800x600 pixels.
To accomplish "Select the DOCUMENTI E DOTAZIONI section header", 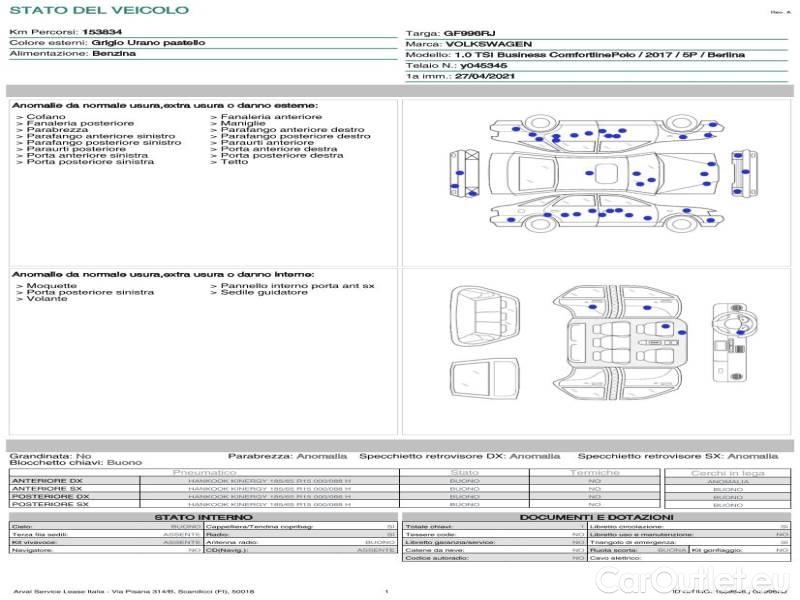I will [x=595, y=516].
